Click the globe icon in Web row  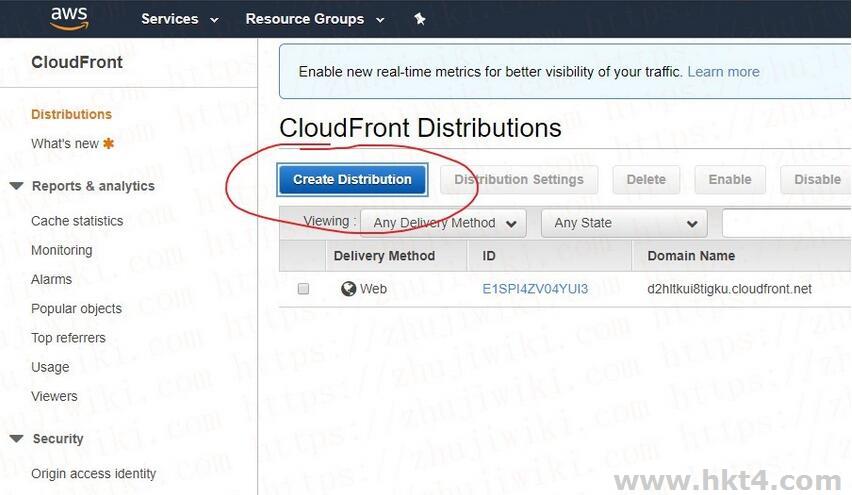(x=348, y=289)
